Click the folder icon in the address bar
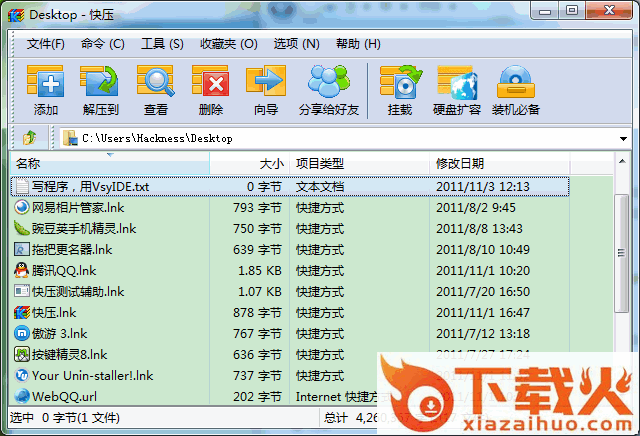This screenshot has height=436, width=640. coord(70,138)
